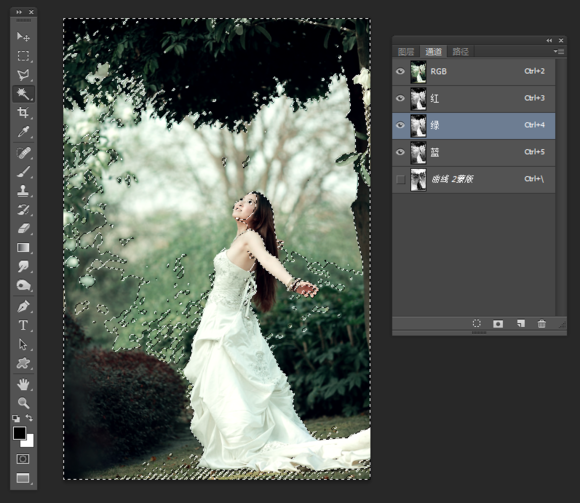Switch to the 路径 tab
The width and height of the screenshot is (580, 503).
click(461, 51)
